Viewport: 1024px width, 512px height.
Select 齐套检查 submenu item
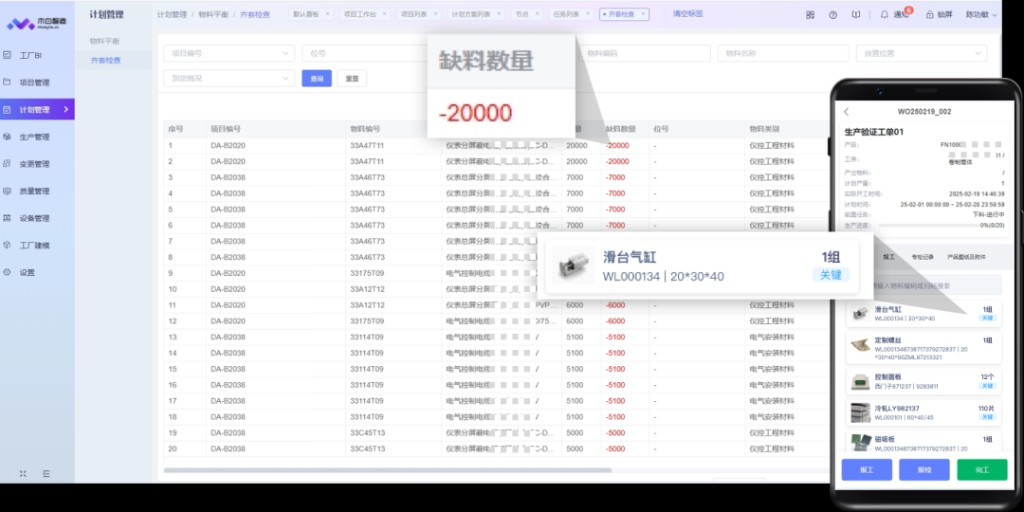pos(106,60)
